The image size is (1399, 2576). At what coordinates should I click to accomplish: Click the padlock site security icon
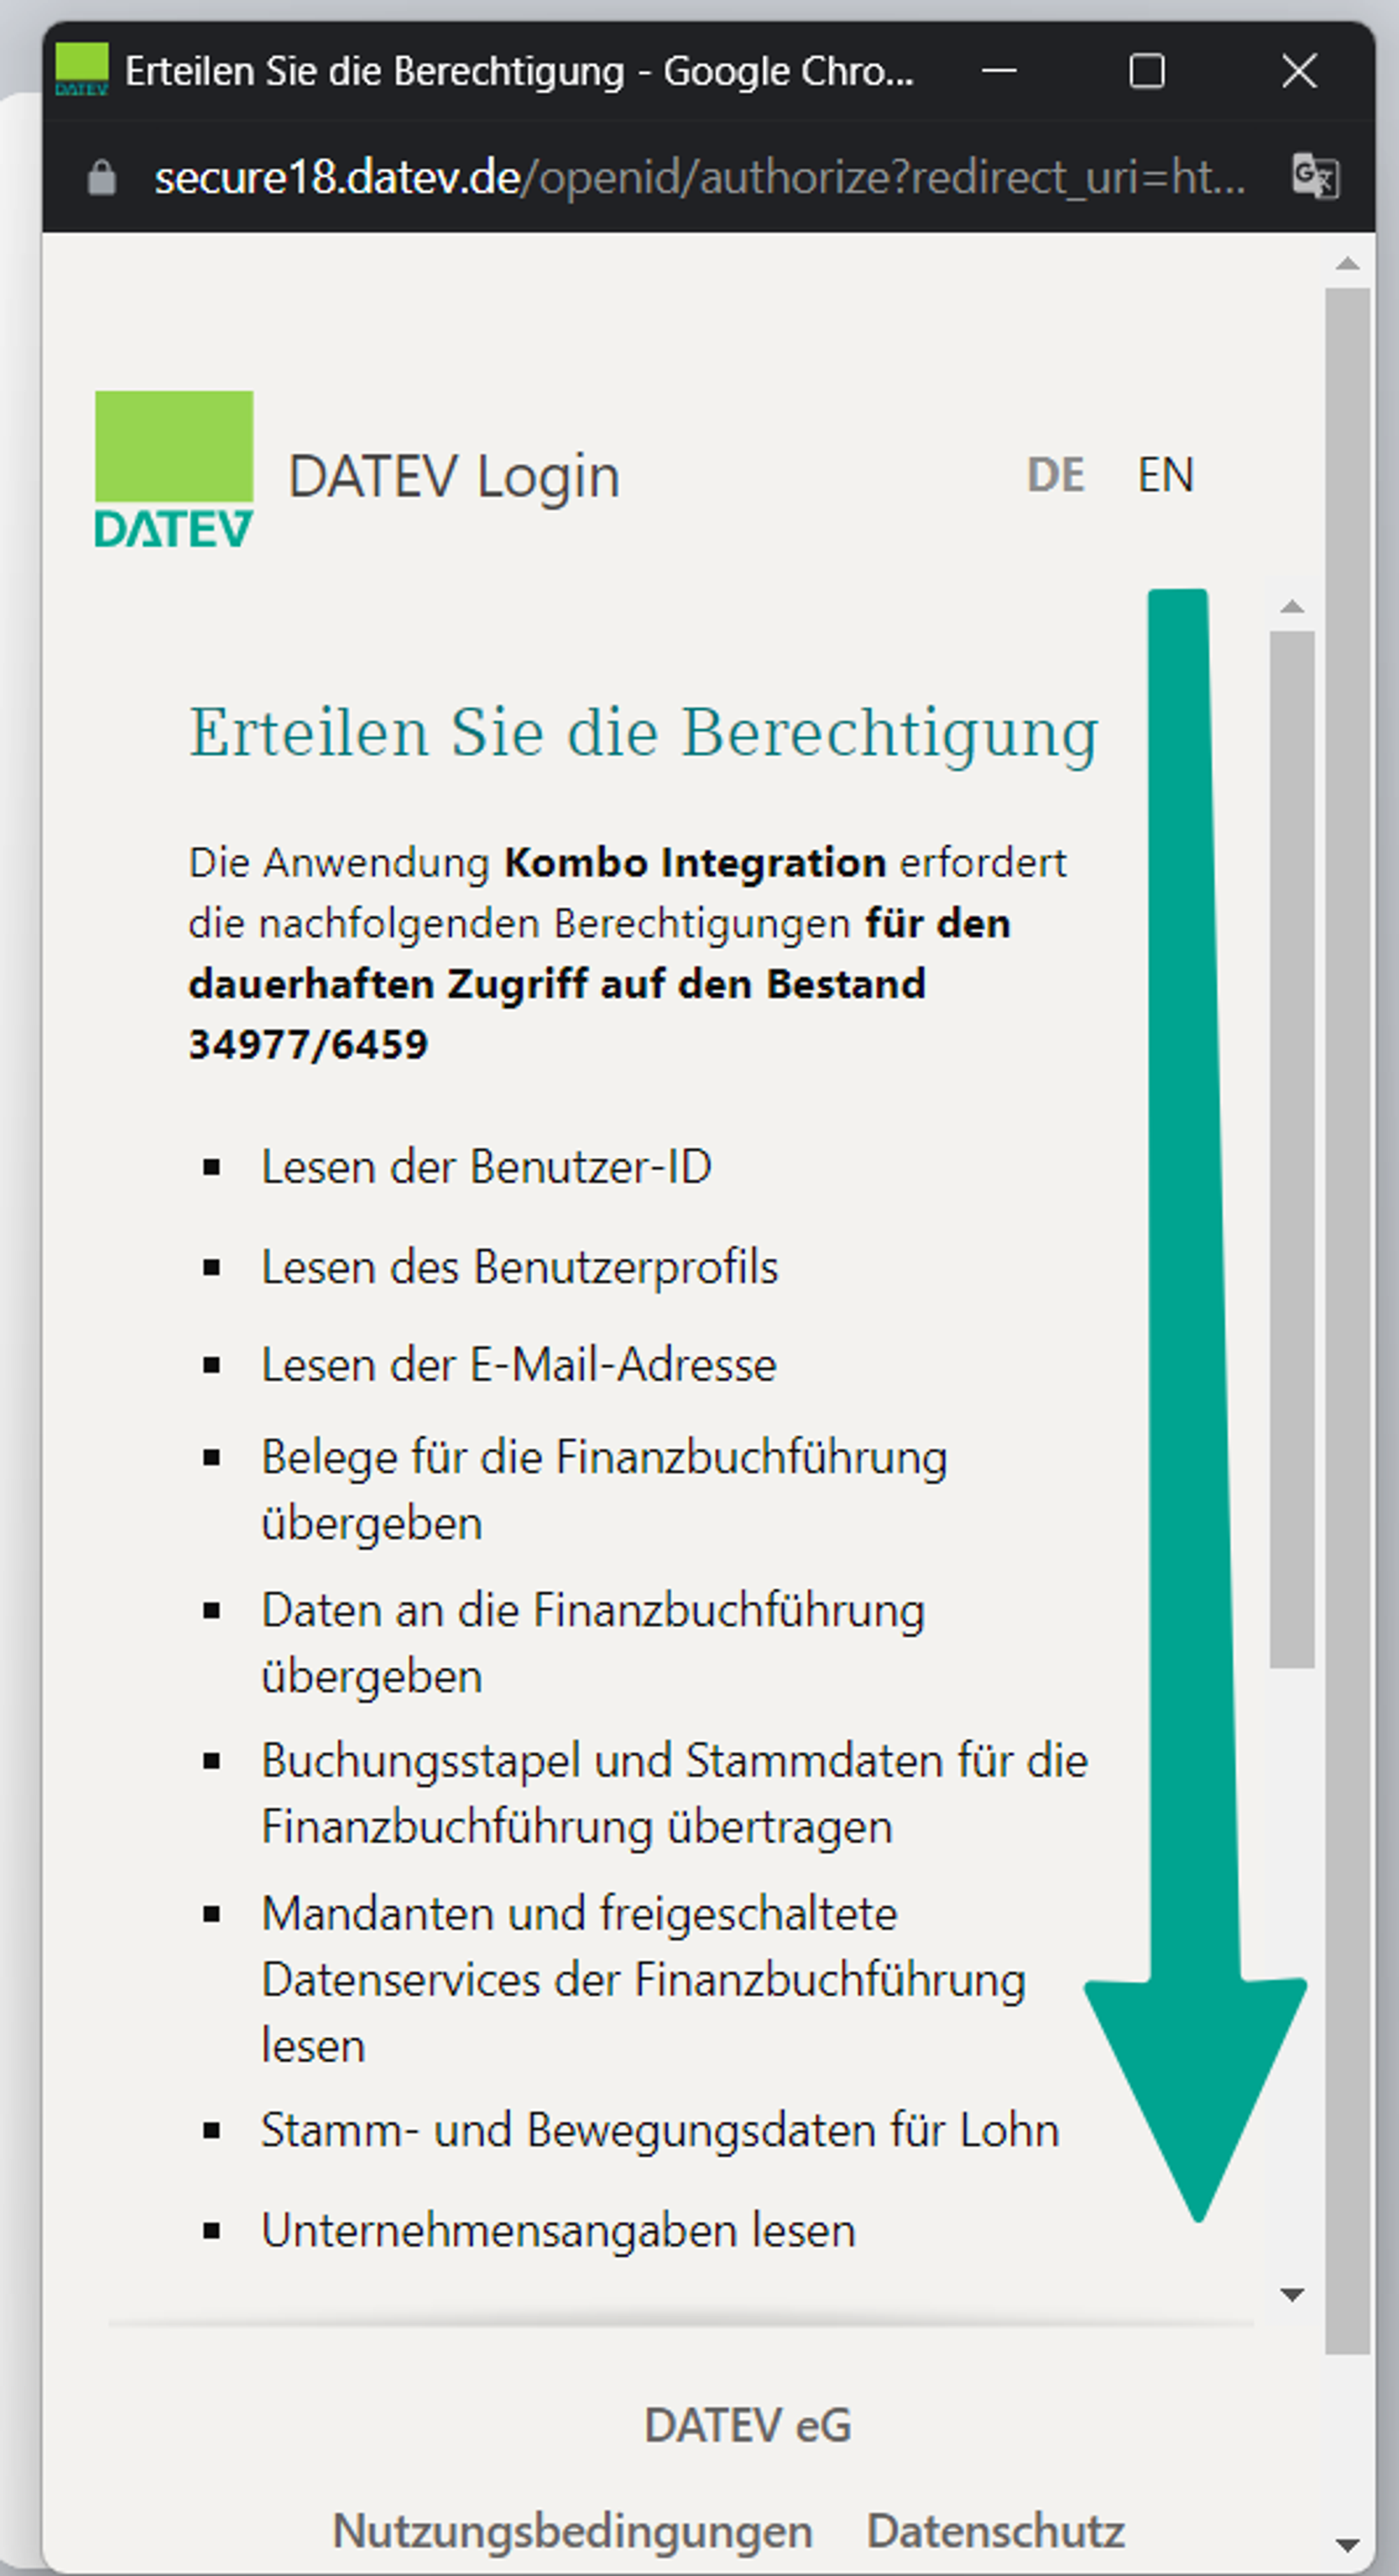(x=102, y=178)
